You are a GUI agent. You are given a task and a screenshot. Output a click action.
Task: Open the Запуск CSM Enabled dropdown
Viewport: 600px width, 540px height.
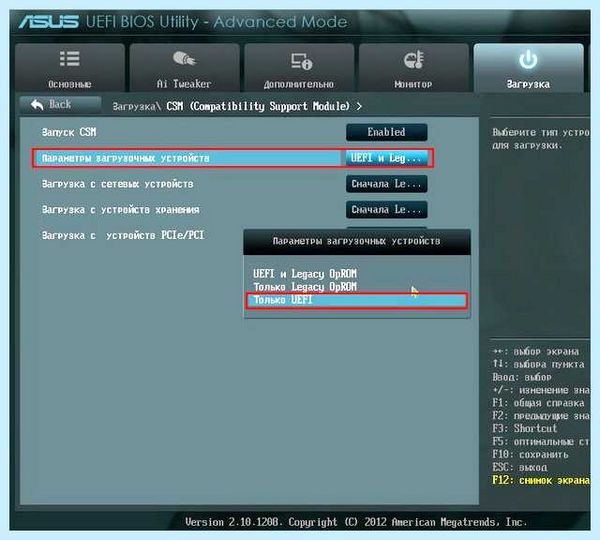pos(386,132)
